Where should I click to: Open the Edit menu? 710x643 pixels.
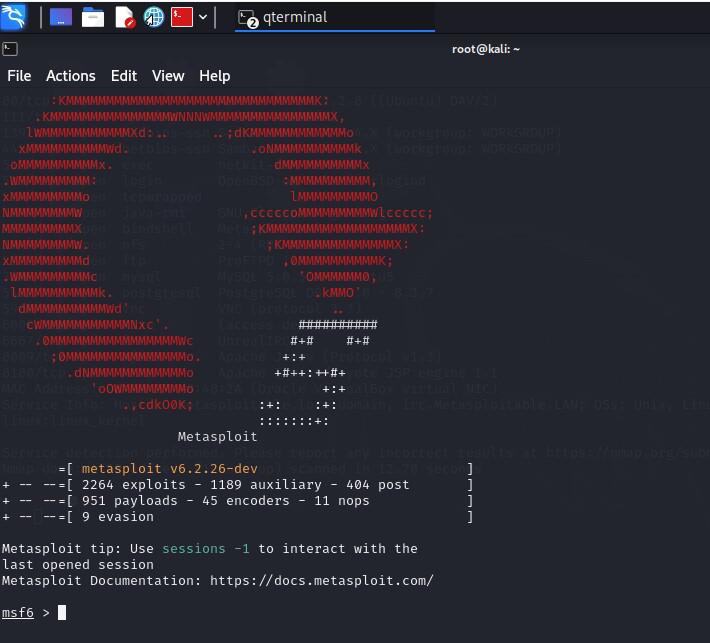click(124, 76)
